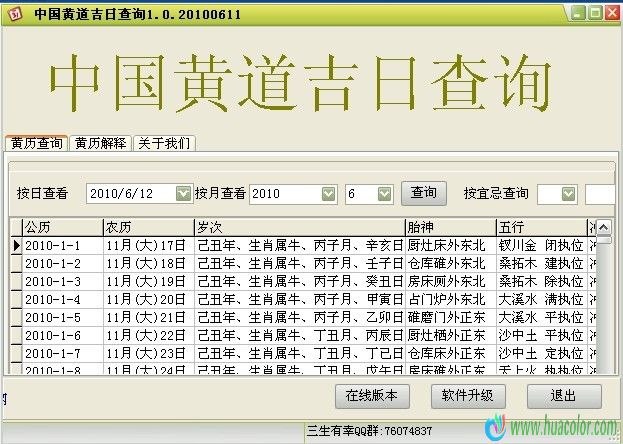Expand the month 6 dropdown
This screenshot has width=623, height=444.
click(384, 194)
